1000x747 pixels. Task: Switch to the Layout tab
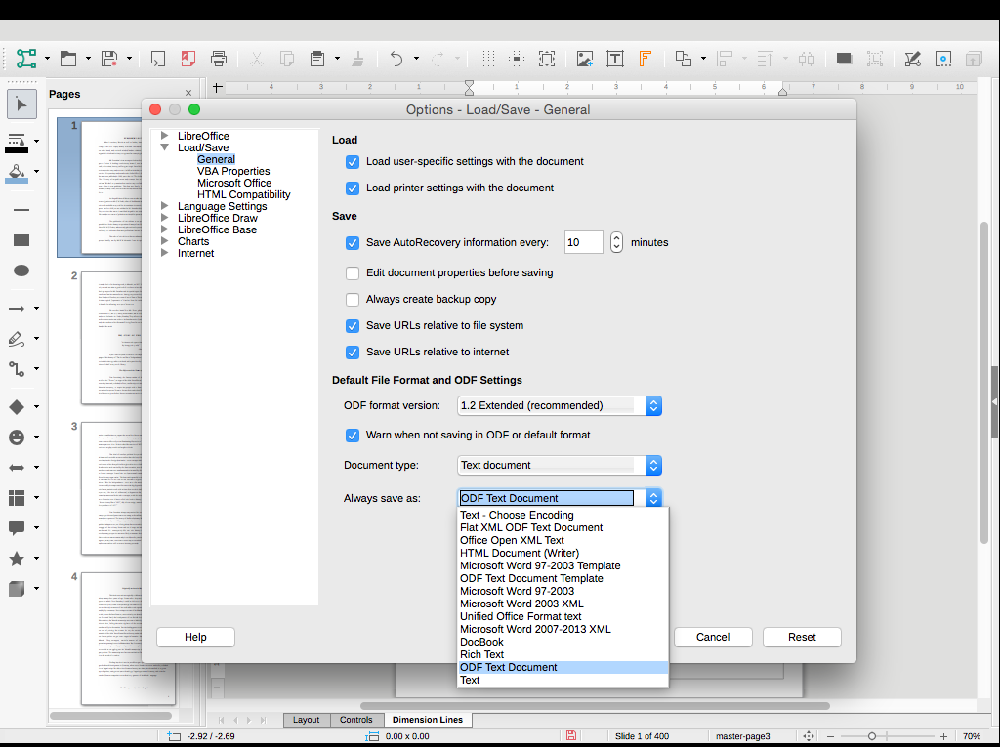point(306,720)
